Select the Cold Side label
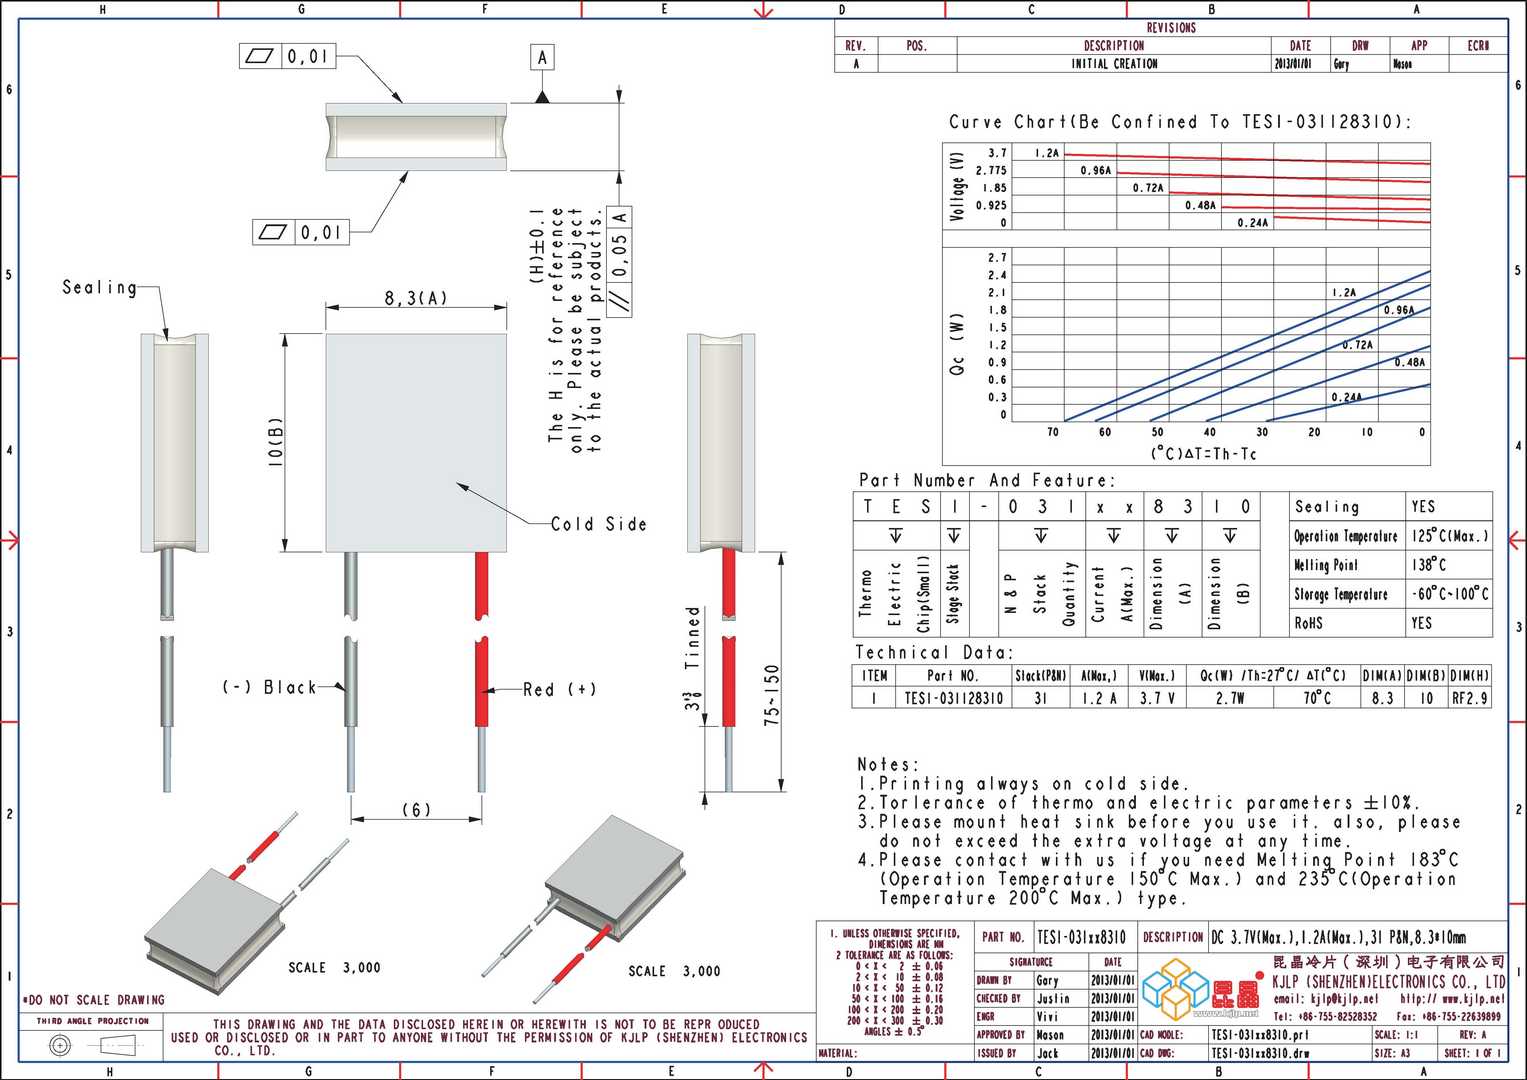1527x1080 pixels. point(598,524)
